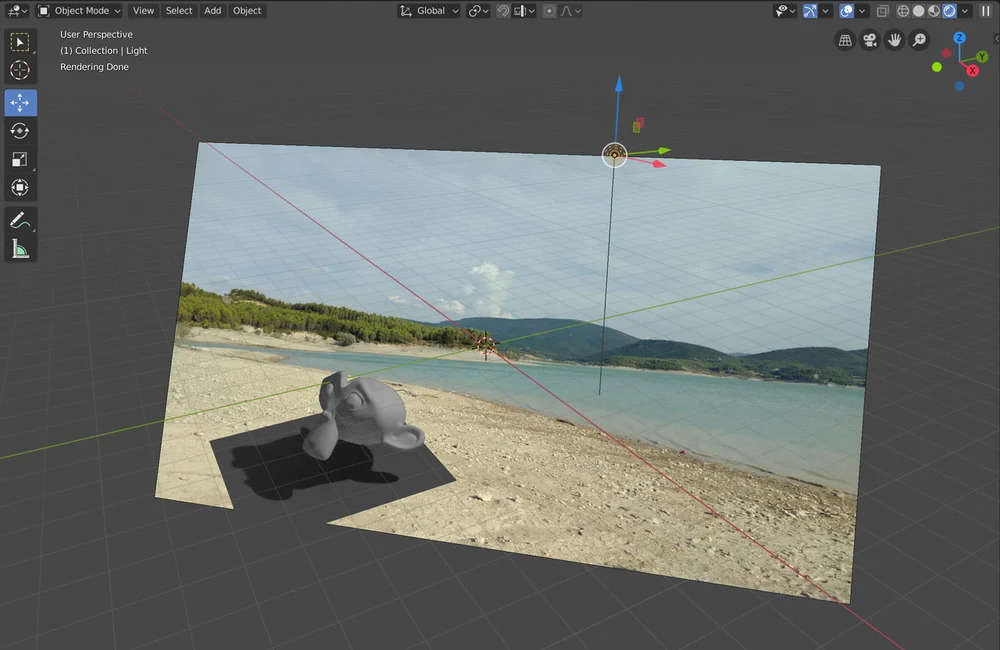
Task: Open the Add menu
Action: [x=212, y=10]
